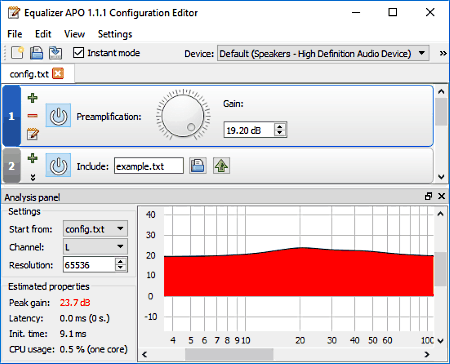Click the Peak gain 23.7 dB value
The width and height of the screenshot is (450, 364).
[x=75, y=303]
